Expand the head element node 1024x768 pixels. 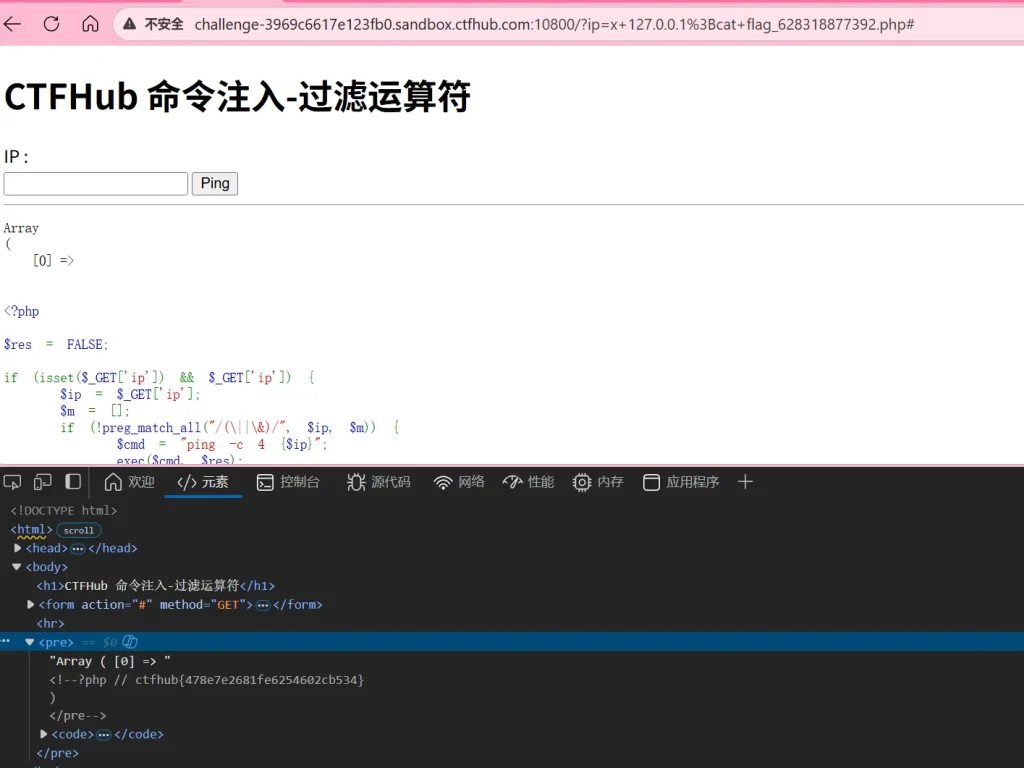(17, 548)
